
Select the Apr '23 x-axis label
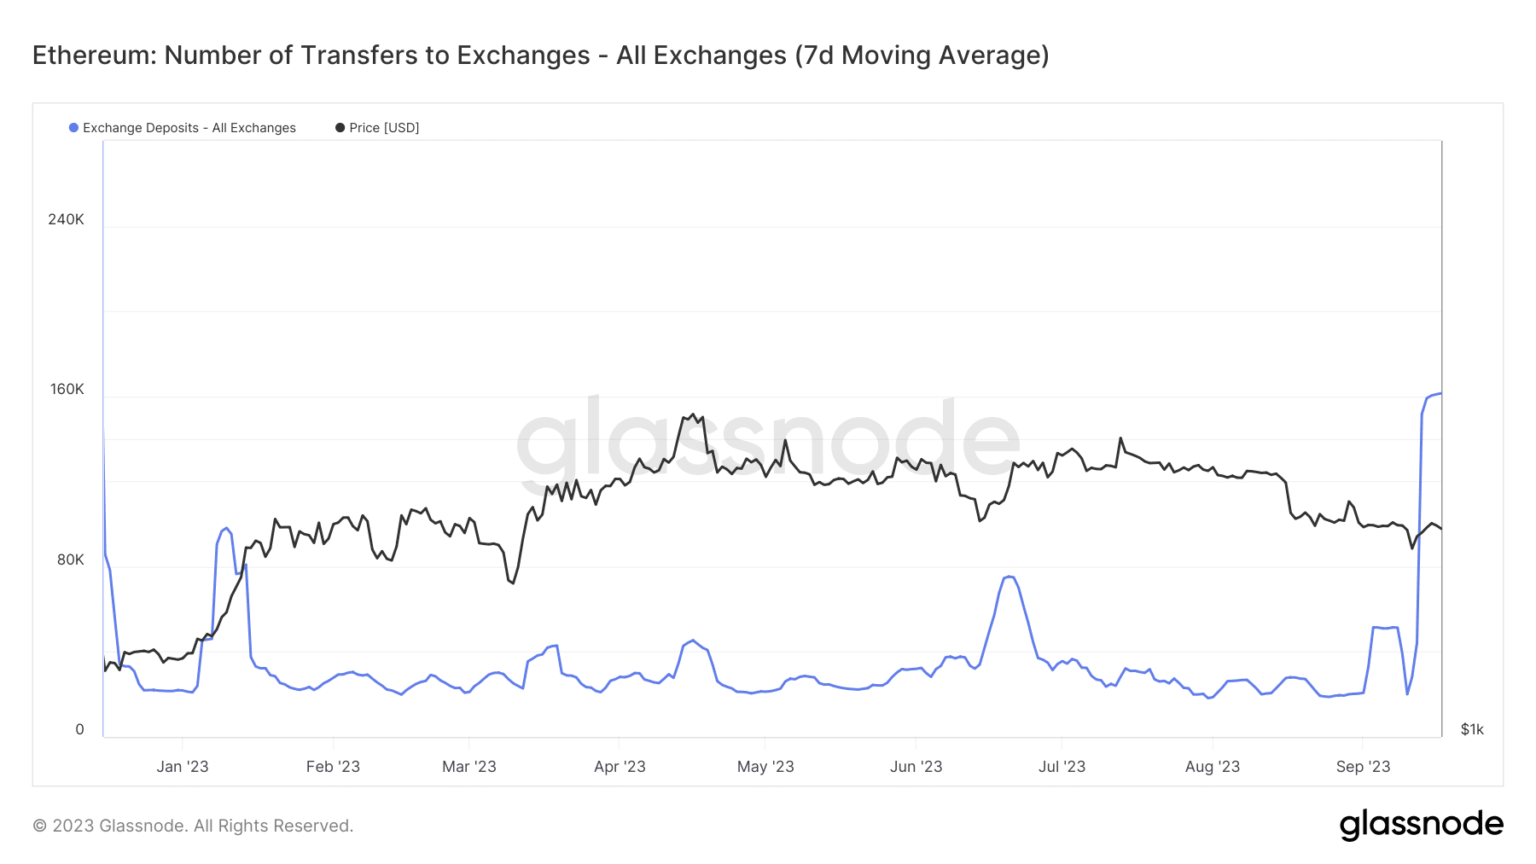pos(620,767)
